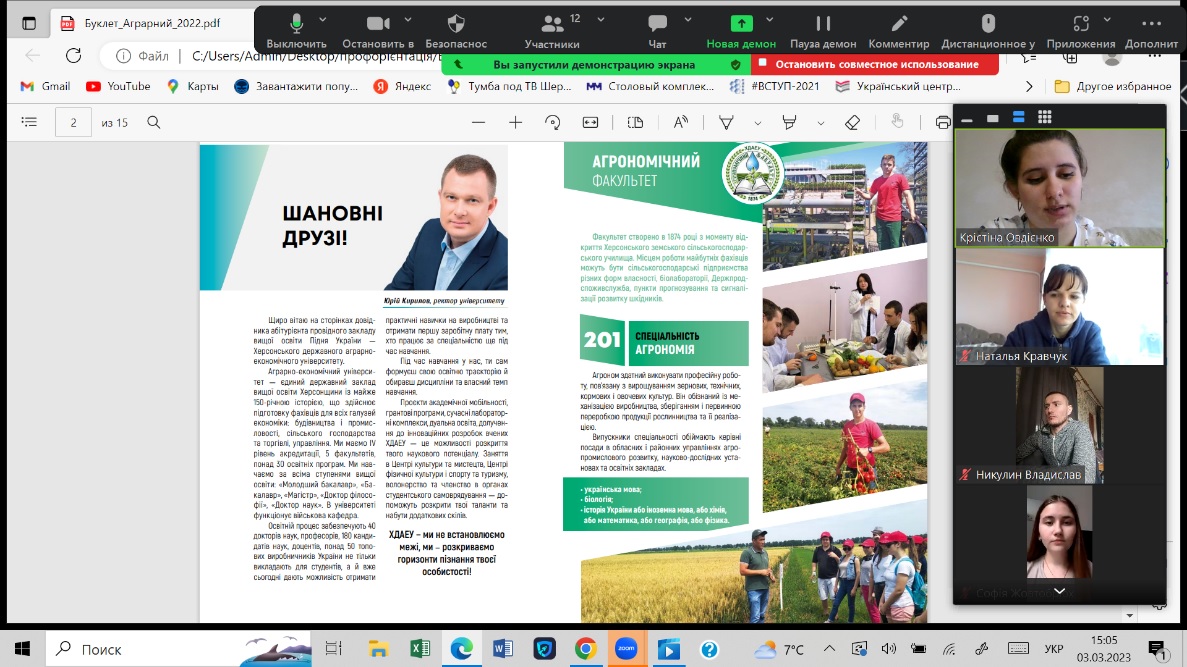
Task: Open the Другое избранное folder
Action: (1113, 86)
